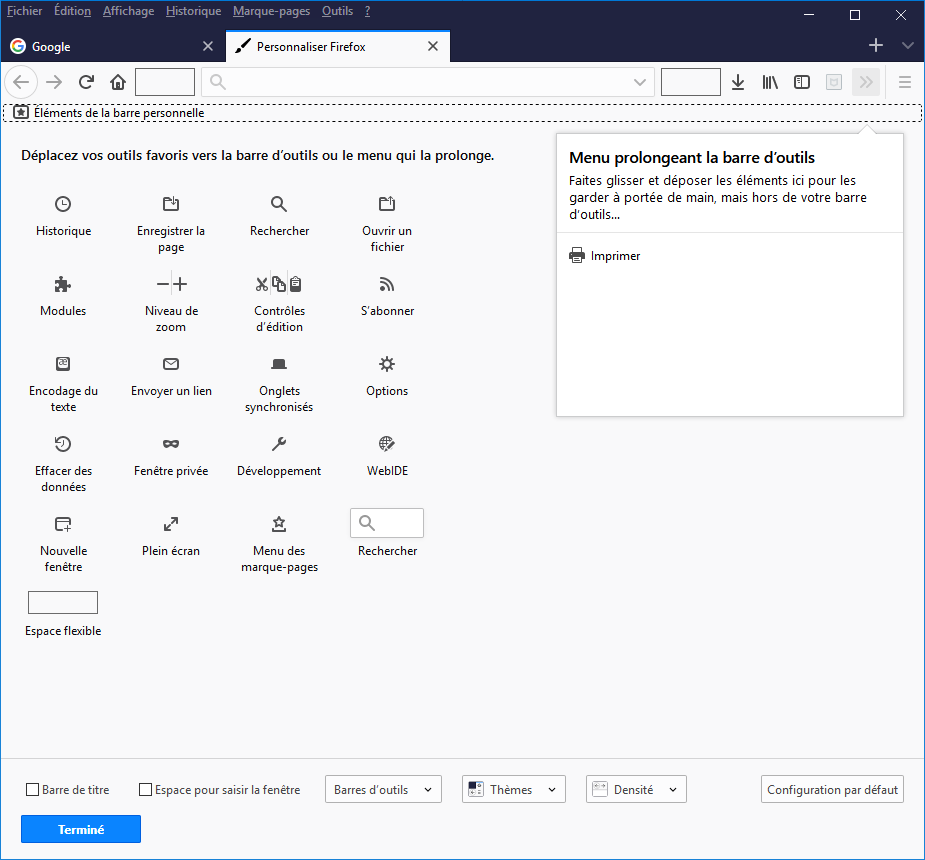Expand the URL bar history dropdown arrow

(639, 82)
